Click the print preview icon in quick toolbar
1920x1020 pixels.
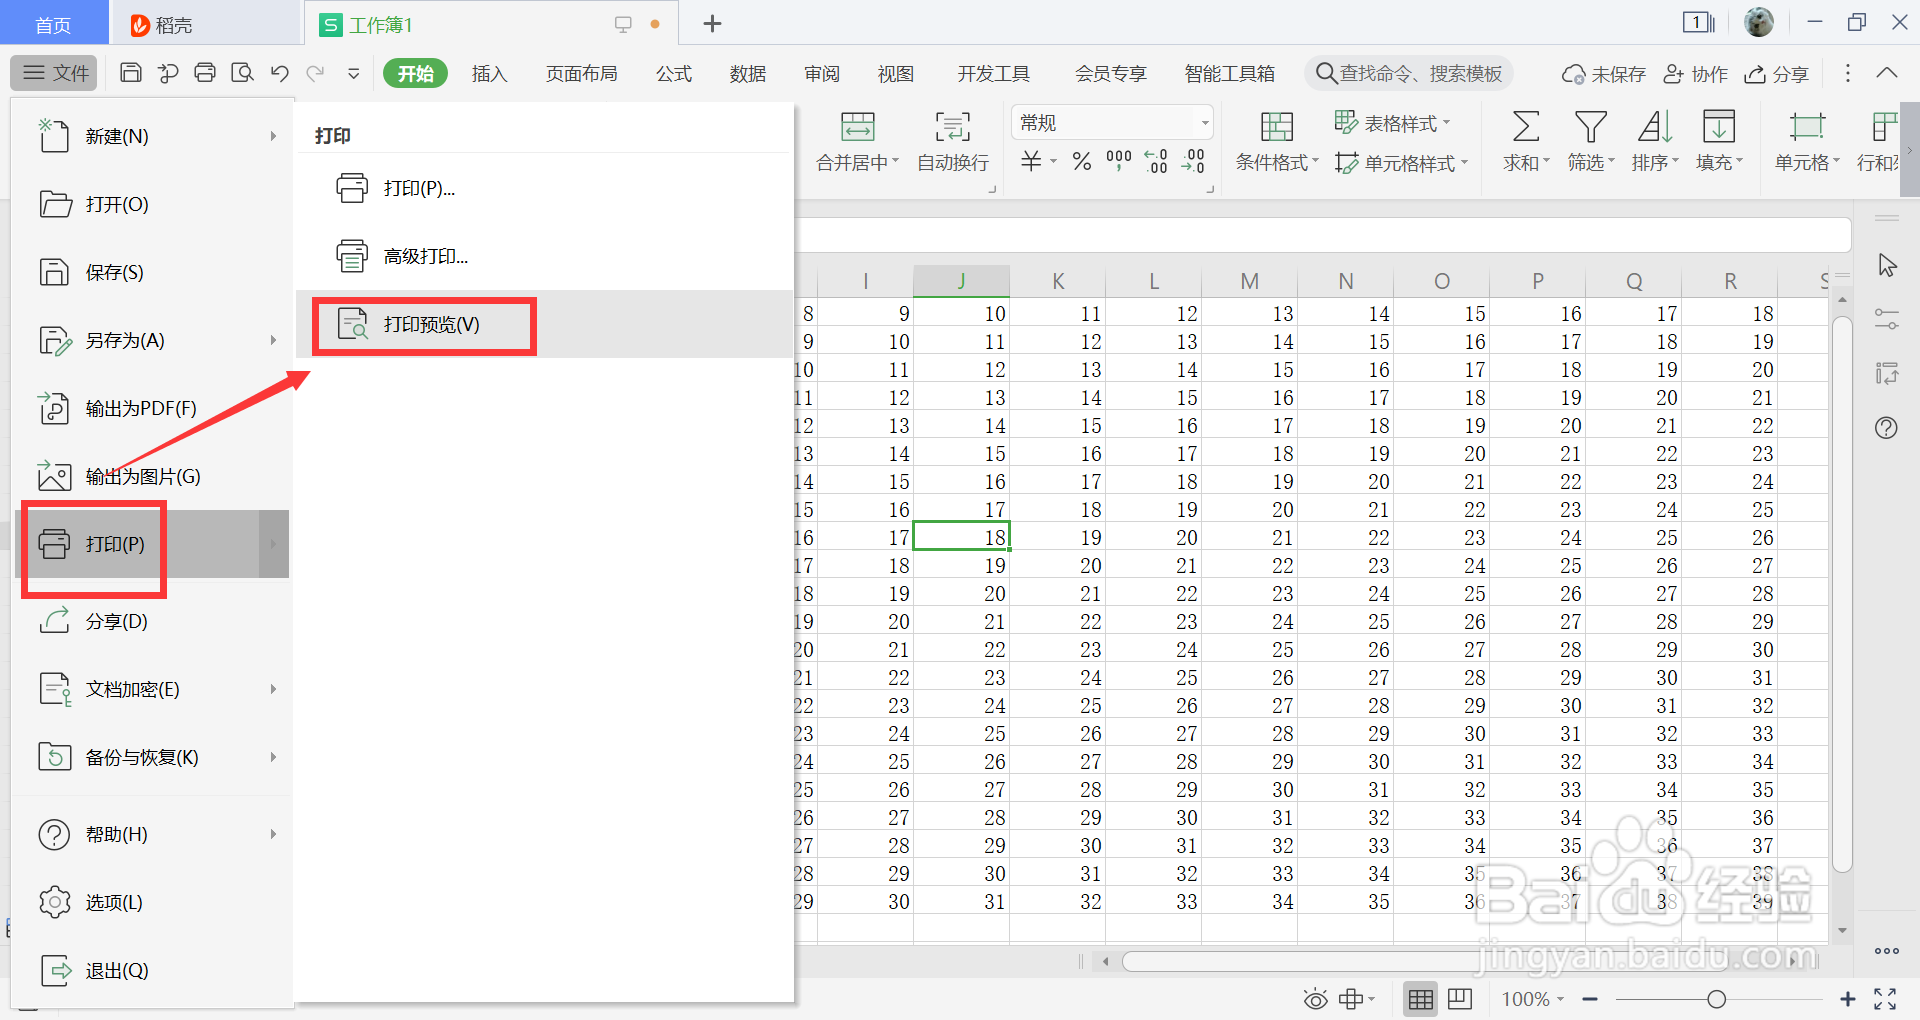coord(242,73)
